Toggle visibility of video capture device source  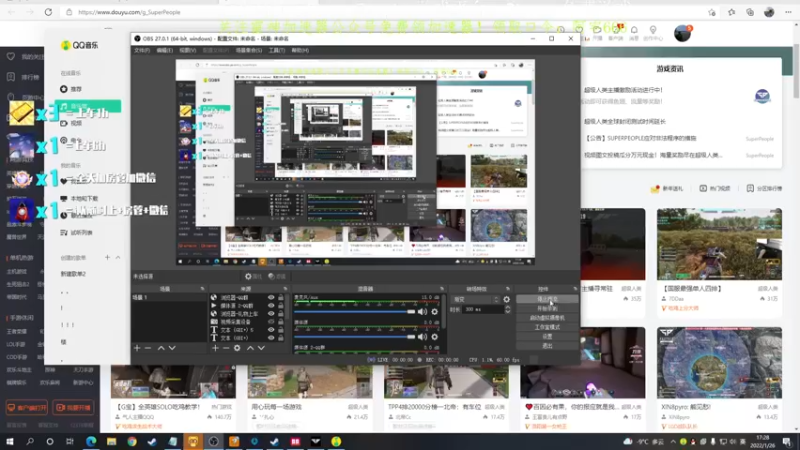point(271,322)
